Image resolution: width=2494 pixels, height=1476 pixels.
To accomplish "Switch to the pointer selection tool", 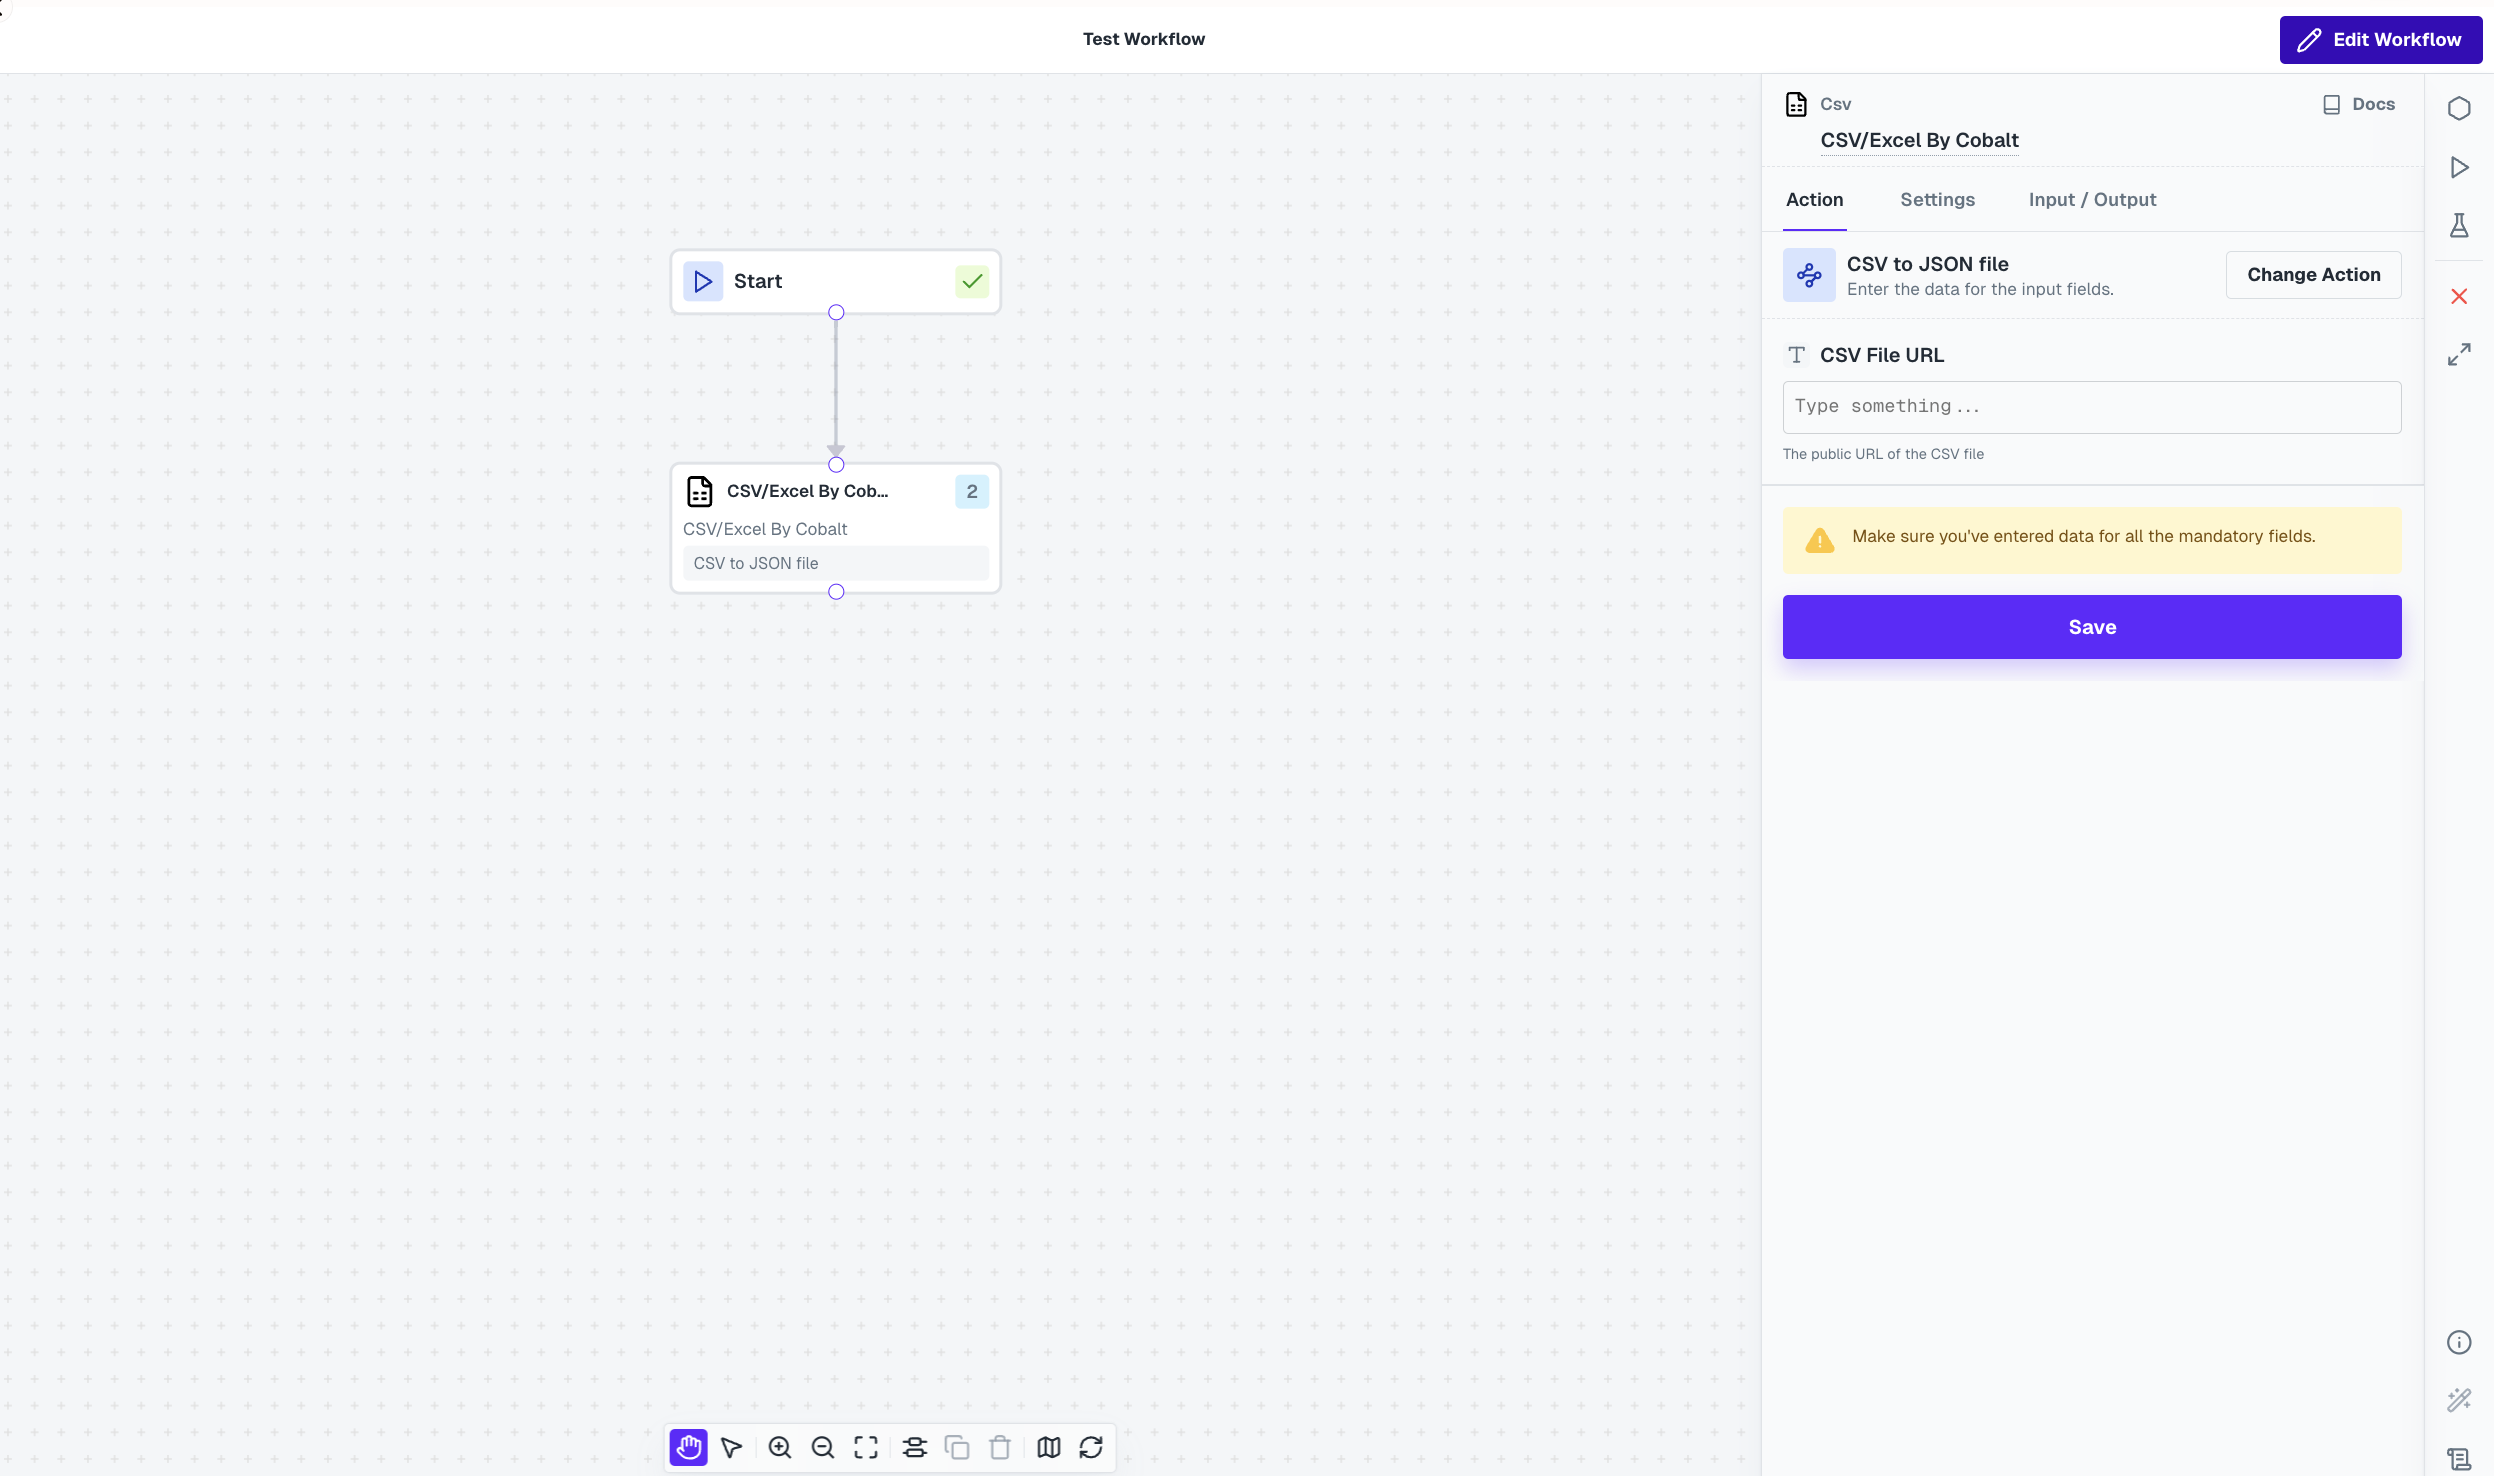I will point(733,1447).
